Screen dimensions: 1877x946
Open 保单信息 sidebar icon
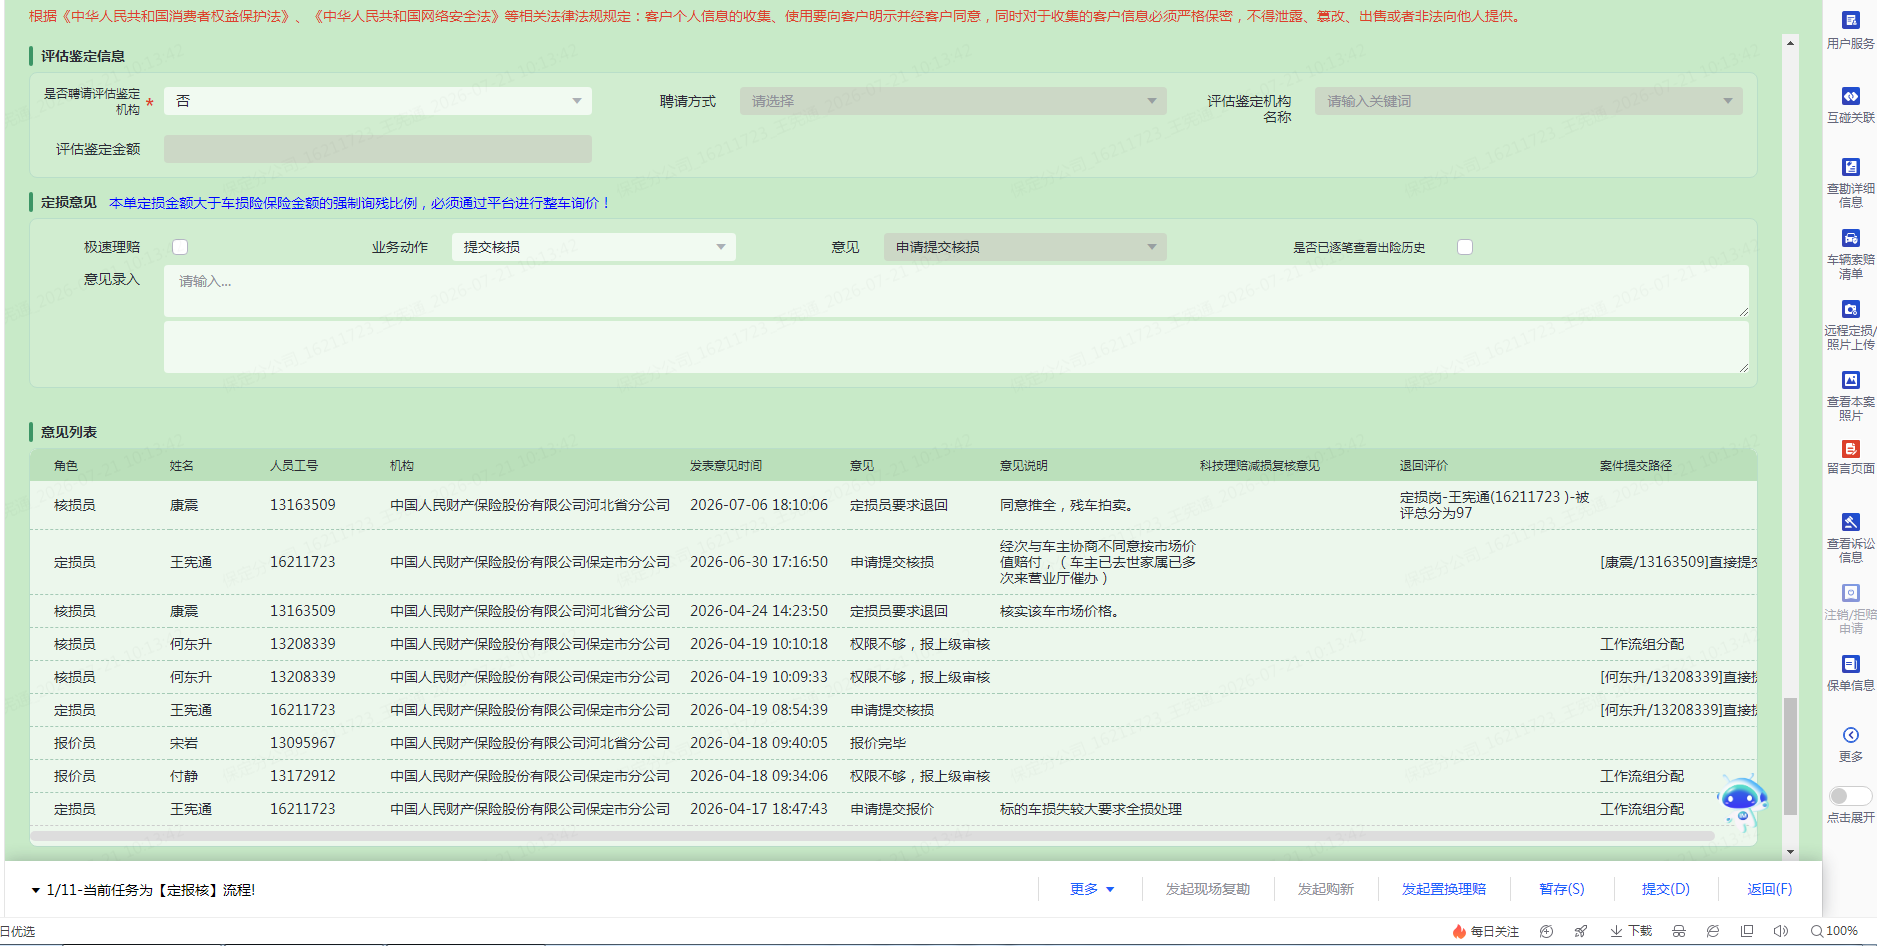point(1850,664)
